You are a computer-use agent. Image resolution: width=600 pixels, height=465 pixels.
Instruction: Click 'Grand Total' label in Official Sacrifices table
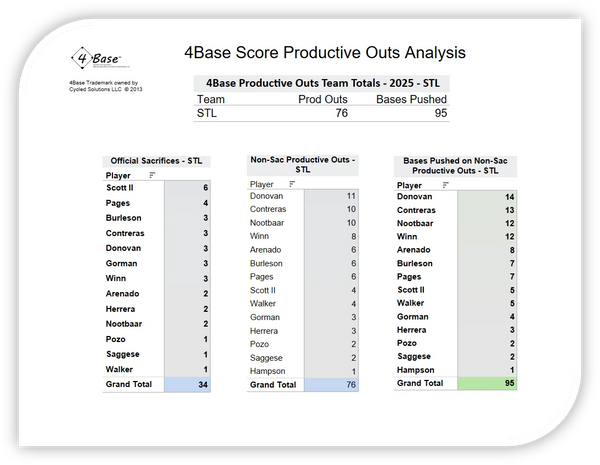[129, 384]
